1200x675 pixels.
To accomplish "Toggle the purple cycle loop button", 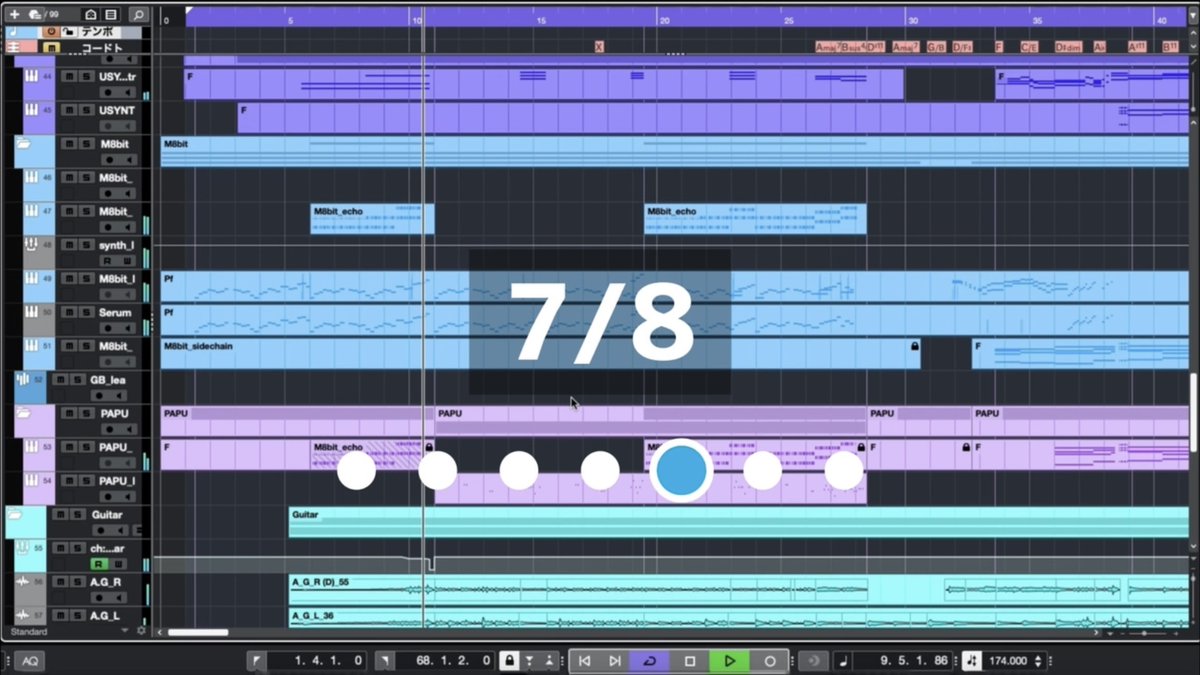I will coord(649,661).
